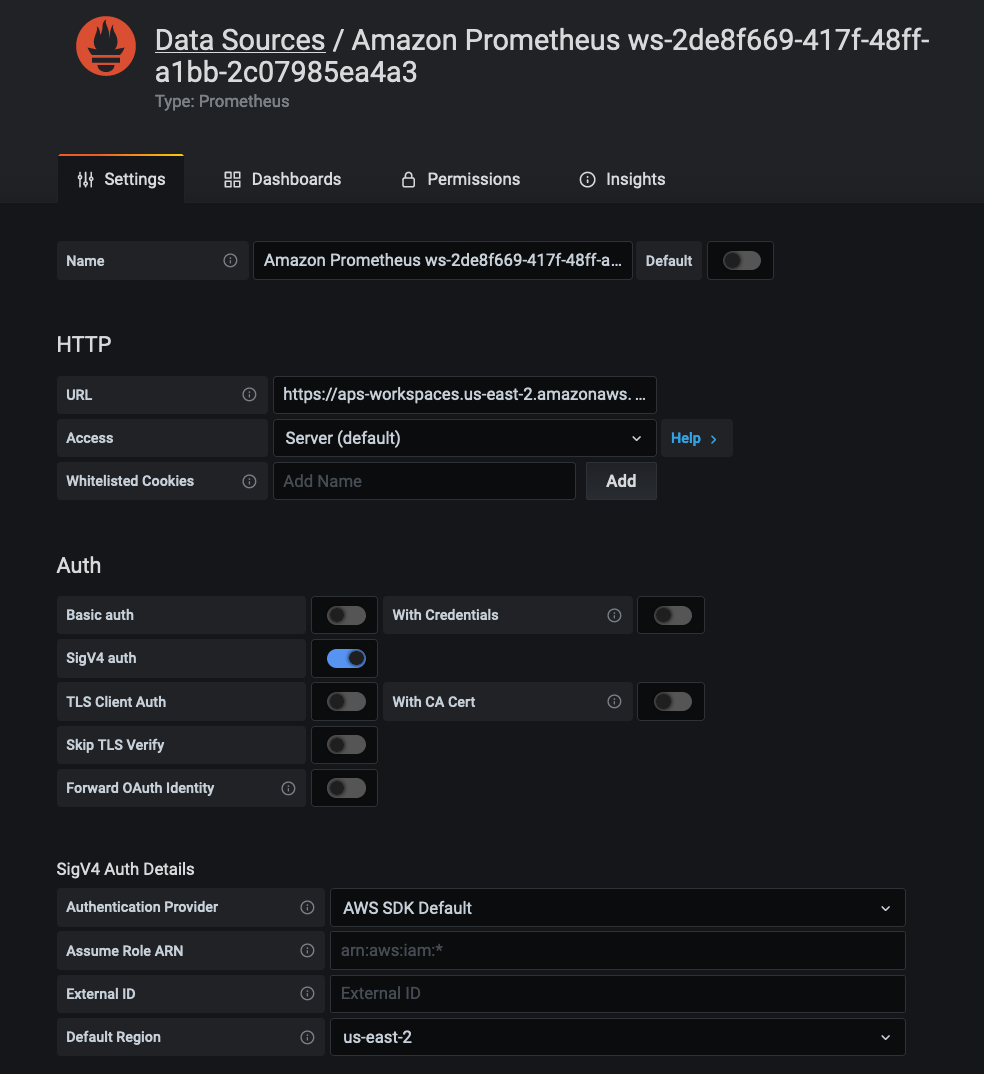Viewport: 984px width, 1074px height.
Task: Click the With Credentials info icon
Action: click(614, 615)
